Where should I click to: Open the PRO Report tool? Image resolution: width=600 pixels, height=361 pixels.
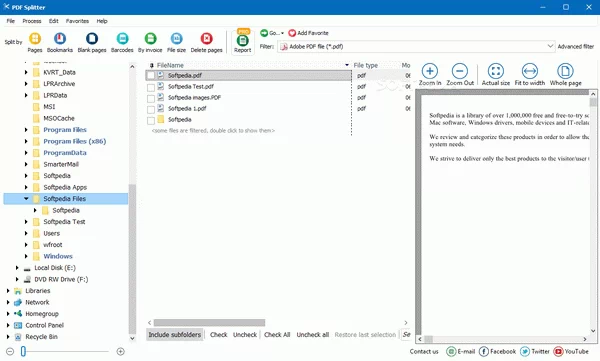tap(243, 41)
